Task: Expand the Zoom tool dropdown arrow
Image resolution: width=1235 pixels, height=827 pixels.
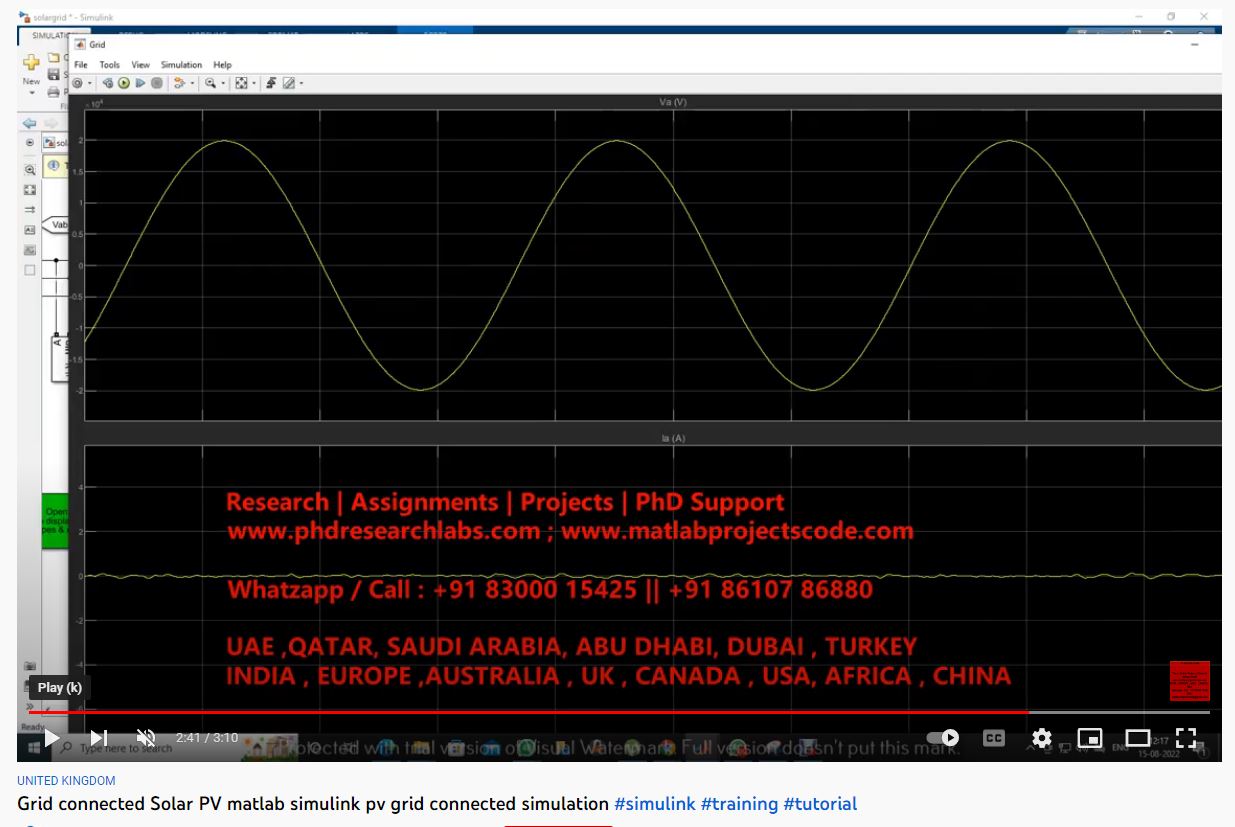Action: (223, 83)
